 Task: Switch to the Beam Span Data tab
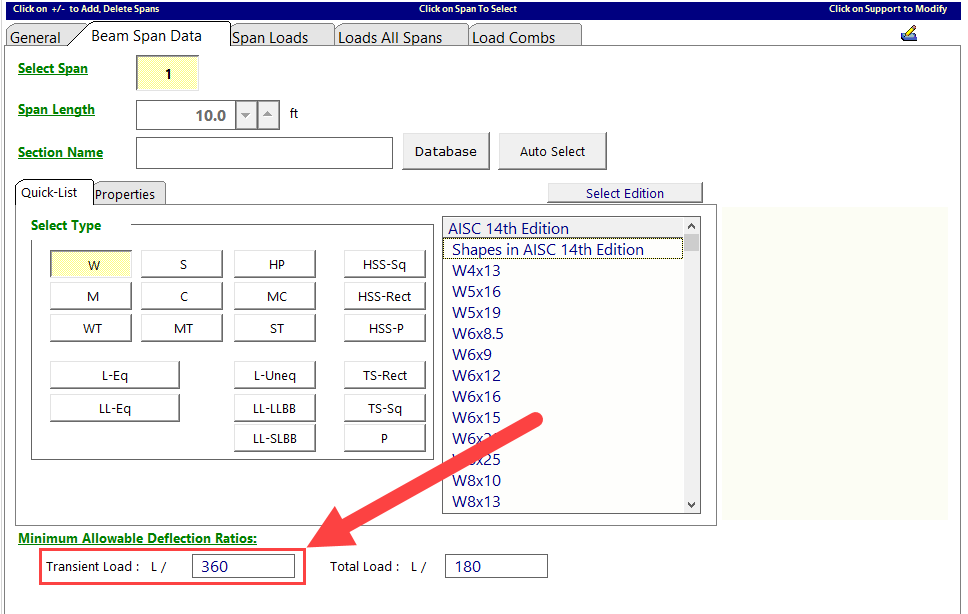pos(146,36)
